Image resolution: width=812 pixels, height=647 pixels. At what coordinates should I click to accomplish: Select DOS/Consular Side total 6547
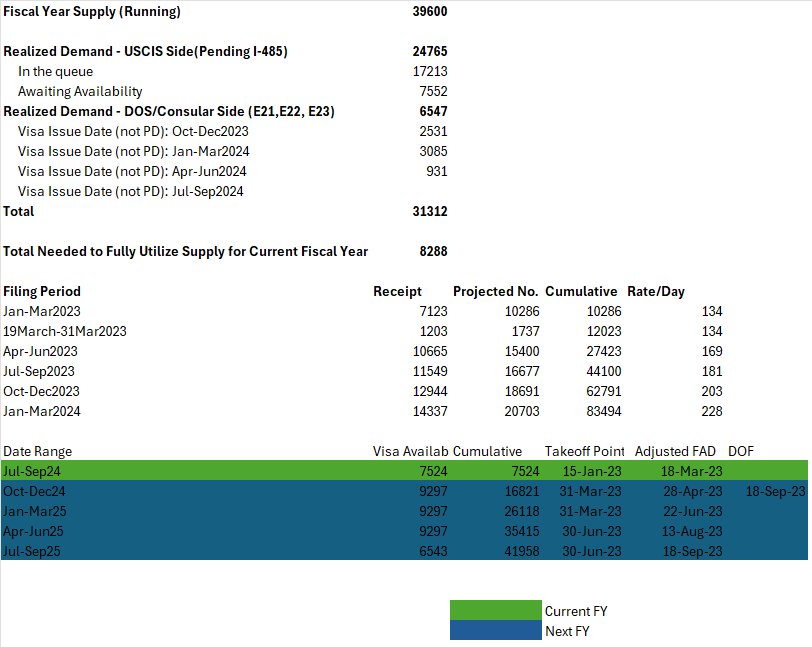pyautogui.click(x=433, y=111)
